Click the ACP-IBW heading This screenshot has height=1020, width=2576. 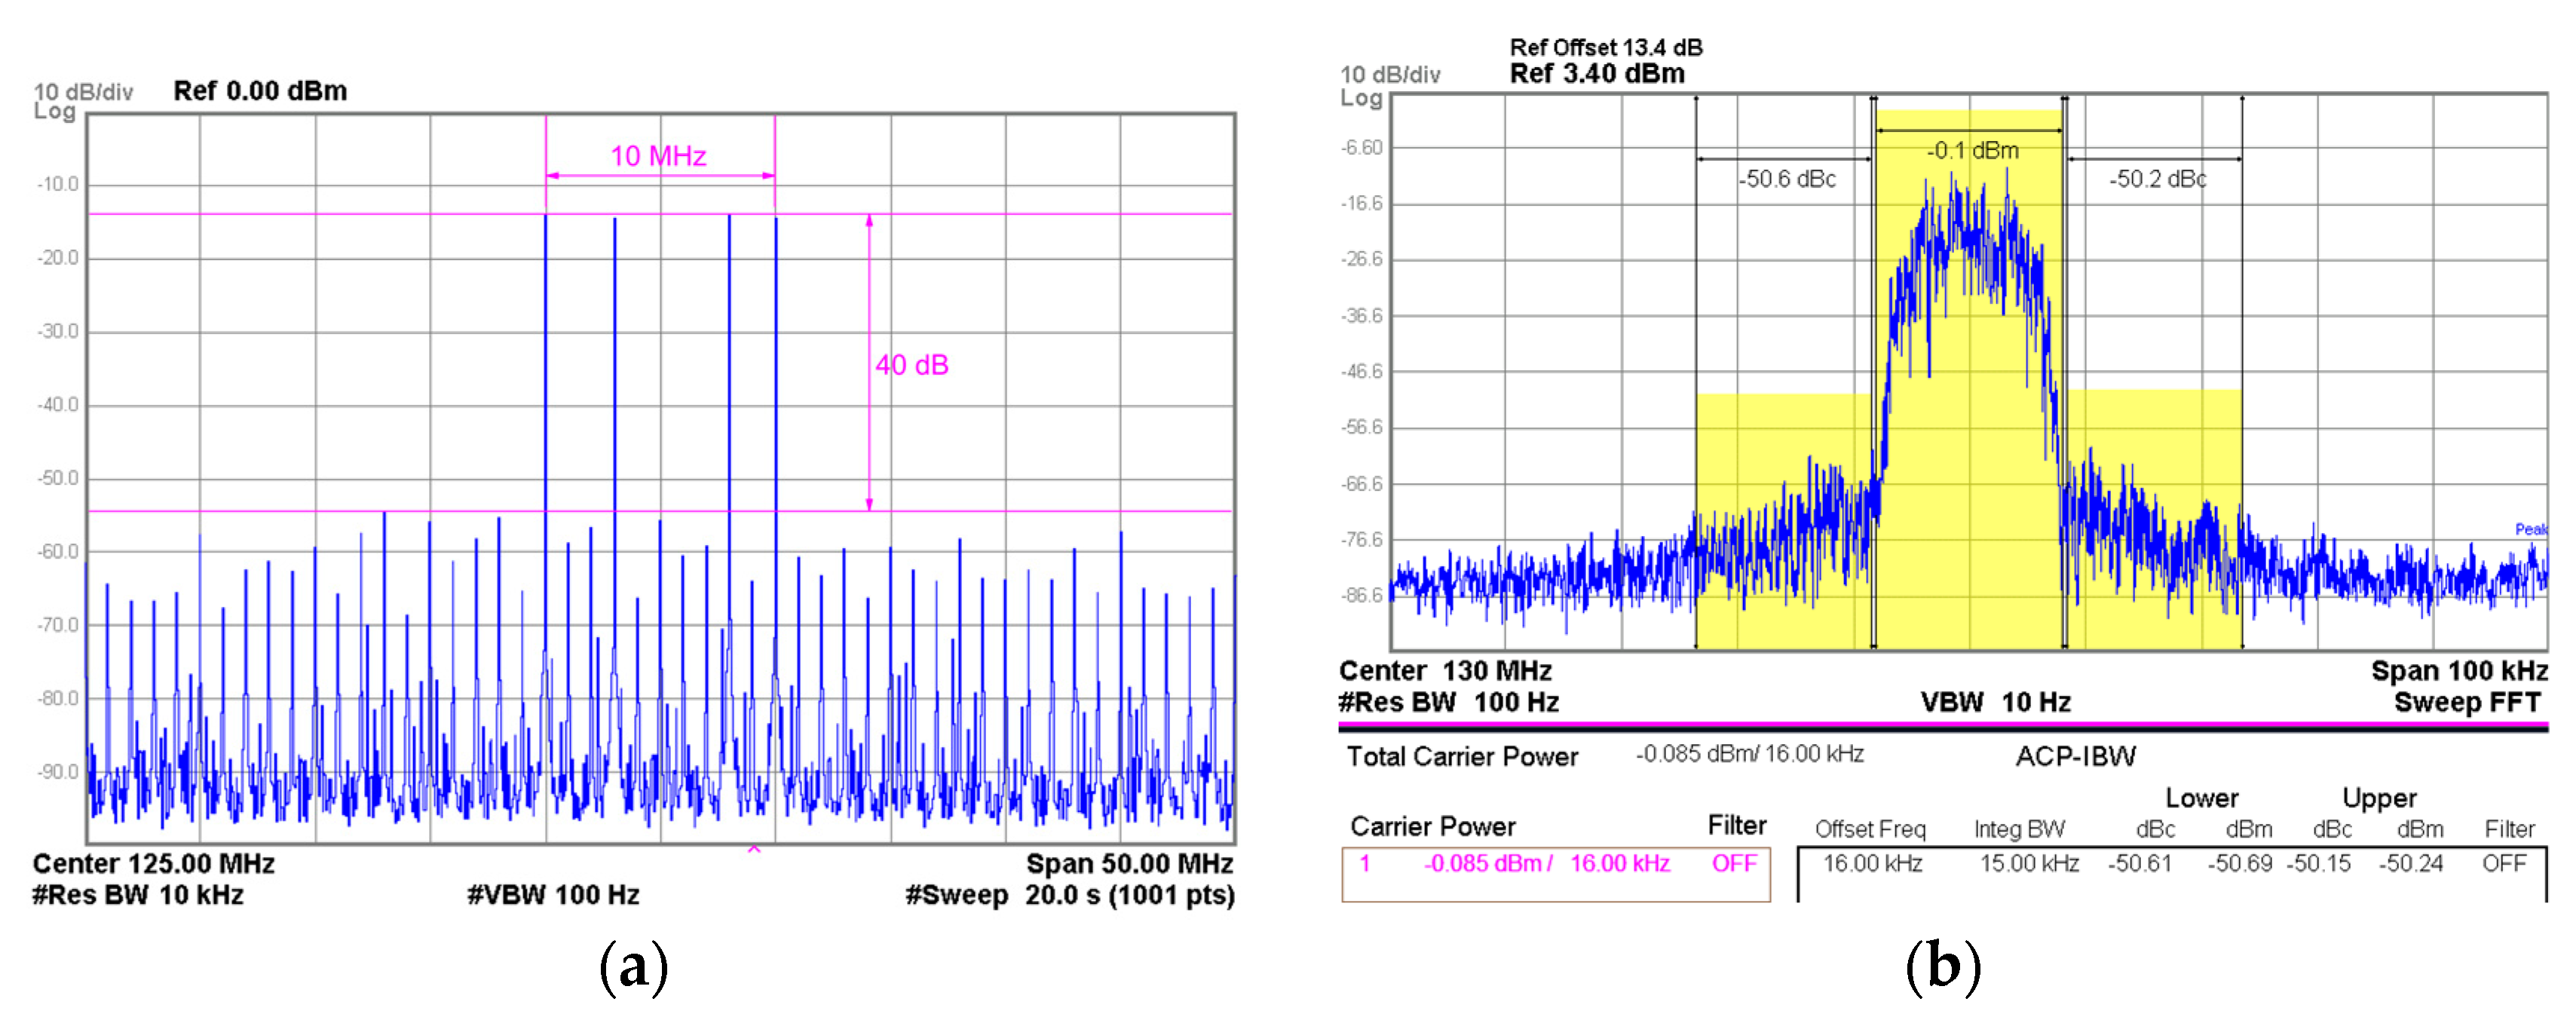pyautogui.click(x=2075, y=756)
